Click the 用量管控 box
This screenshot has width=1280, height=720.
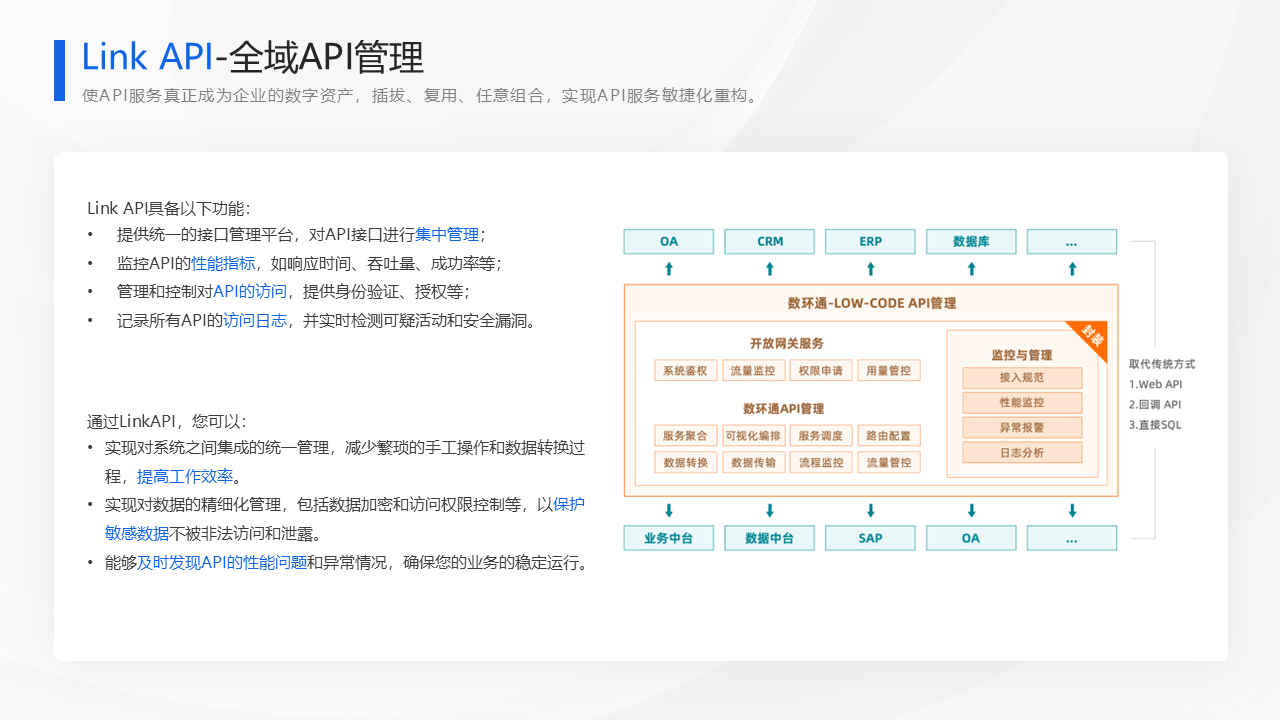(x=889, y=371)
